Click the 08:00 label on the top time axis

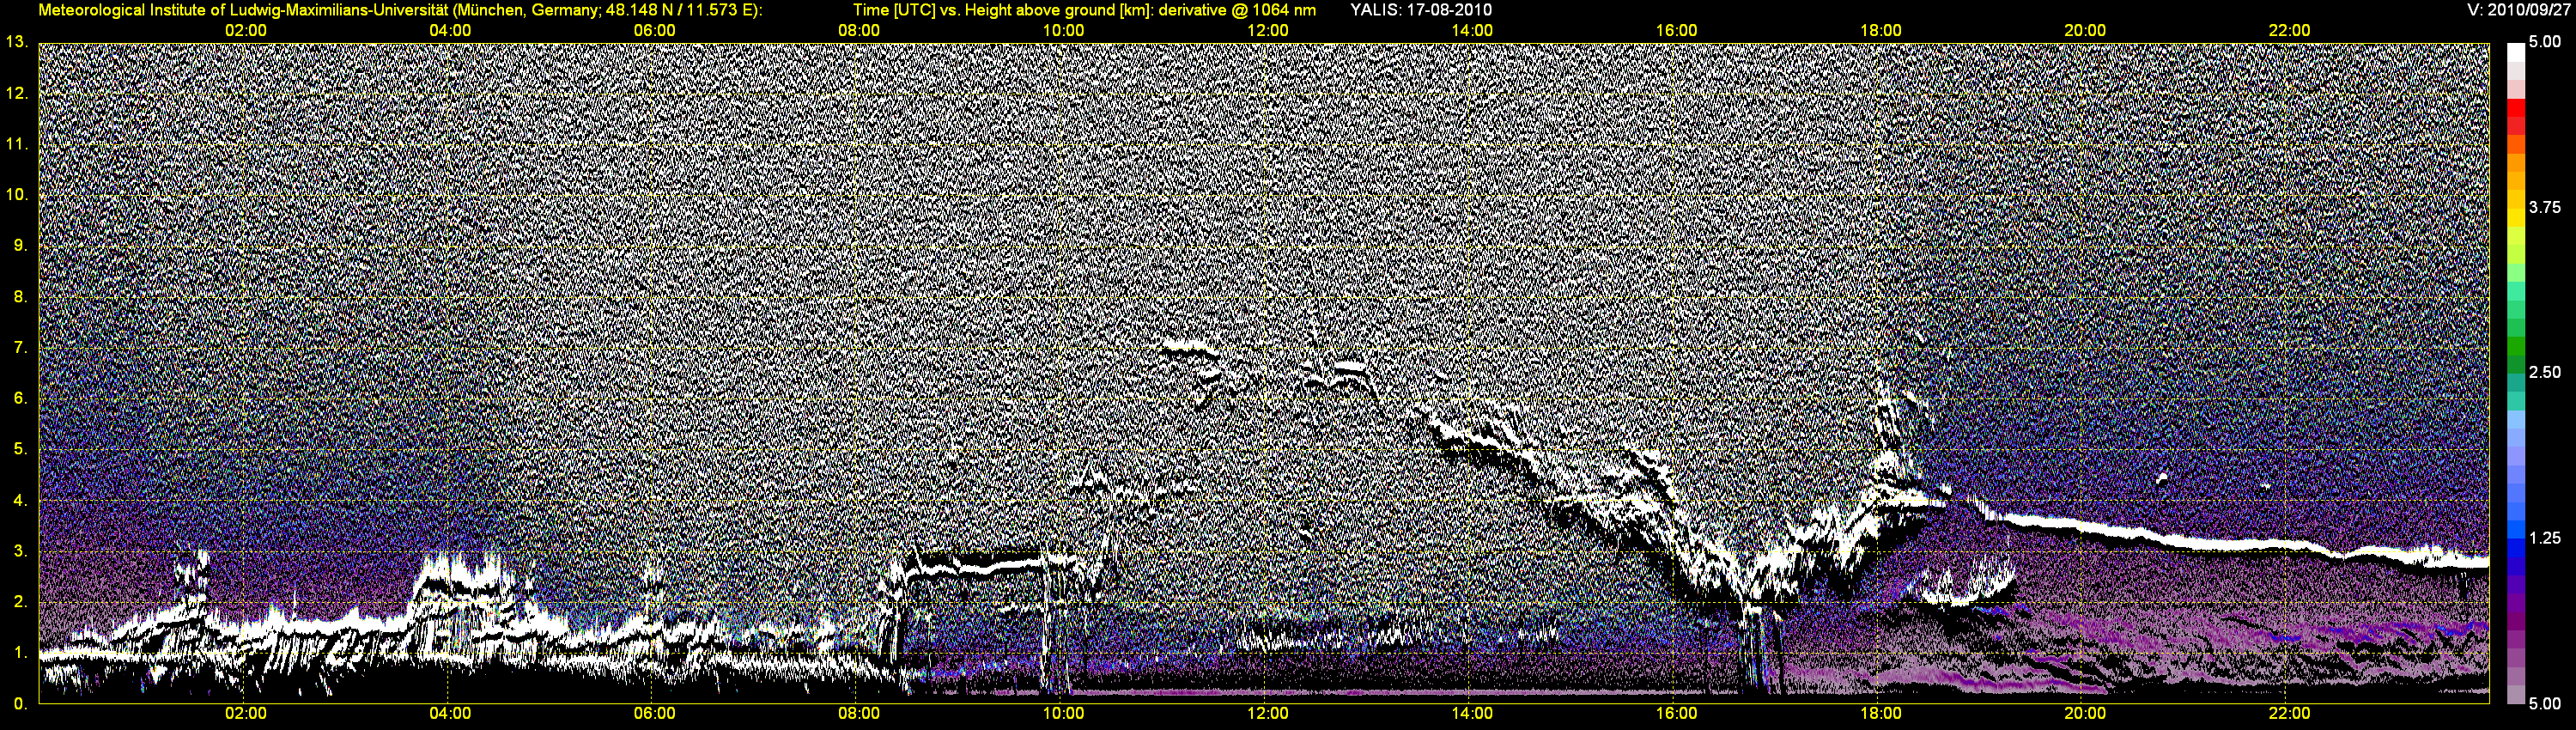(859, 30)
